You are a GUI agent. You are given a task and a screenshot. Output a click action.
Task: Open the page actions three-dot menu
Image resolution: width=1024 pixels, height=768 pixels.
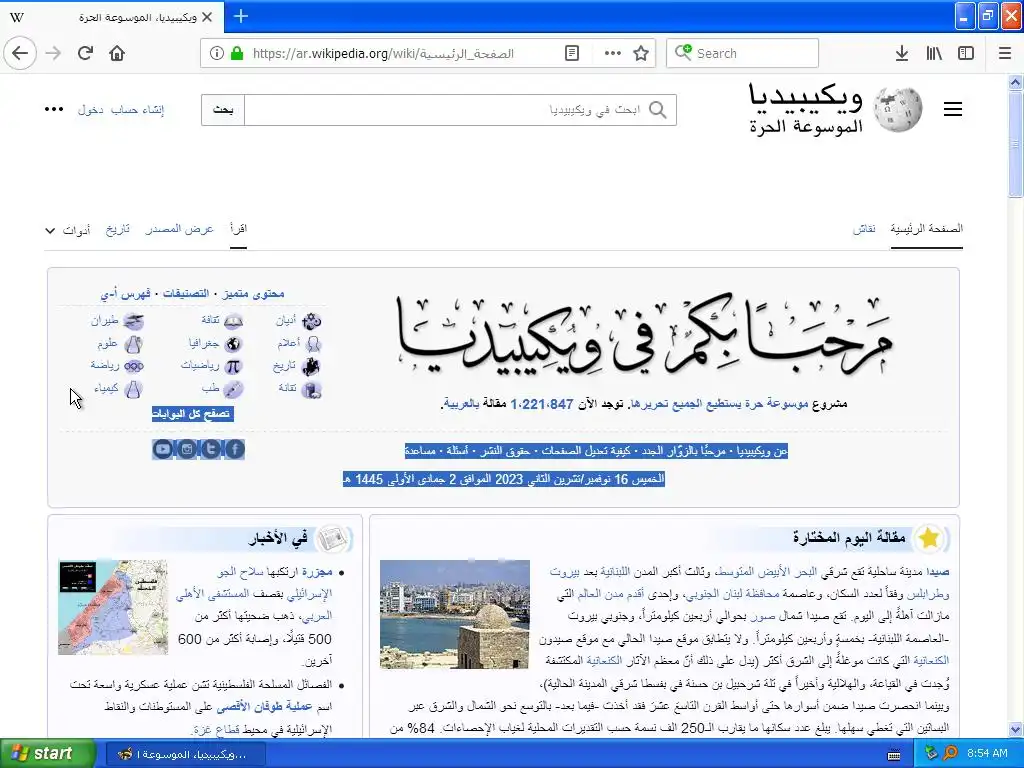[612, 53]
